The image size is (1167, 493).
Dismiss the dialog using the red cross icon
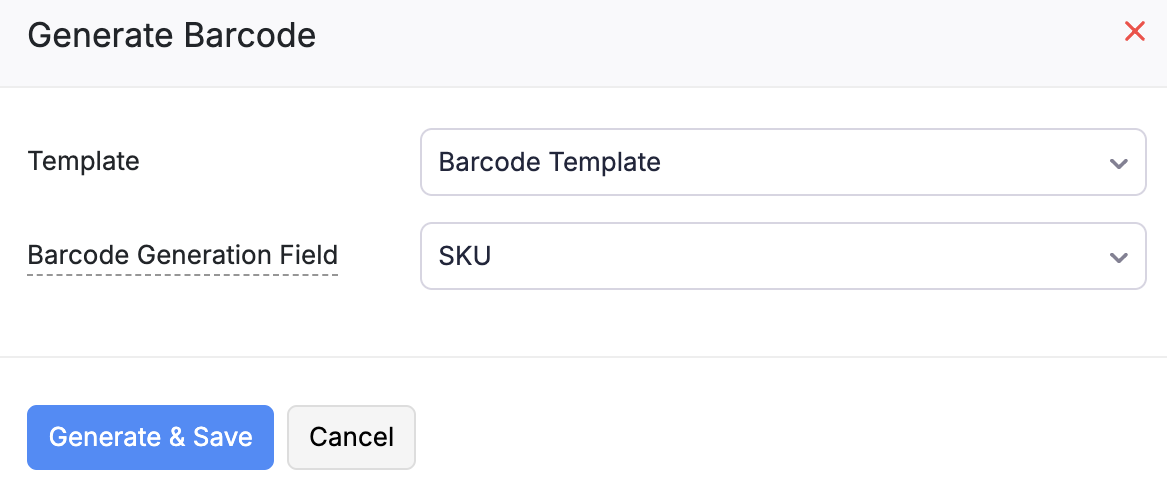pos(1134,32)
